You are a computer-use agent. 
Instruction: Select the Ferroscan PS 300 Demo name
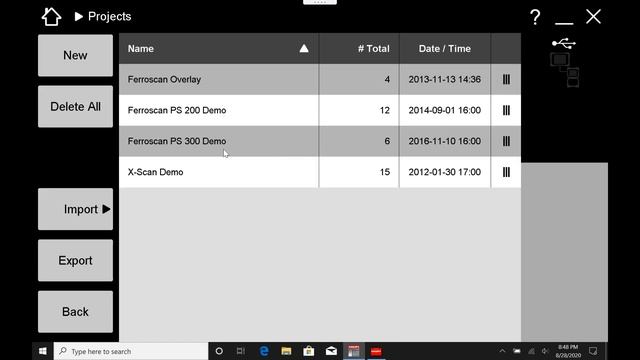click(177, 141)
